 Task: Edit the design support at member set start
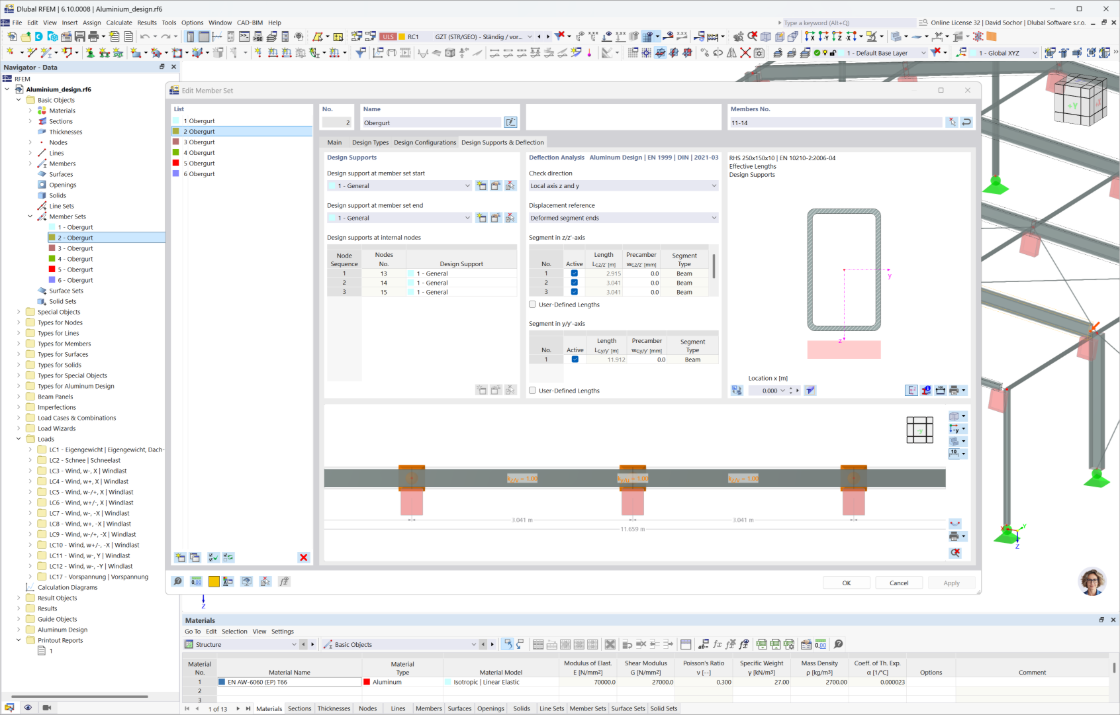pyautogui.click(x=496, y=186)
